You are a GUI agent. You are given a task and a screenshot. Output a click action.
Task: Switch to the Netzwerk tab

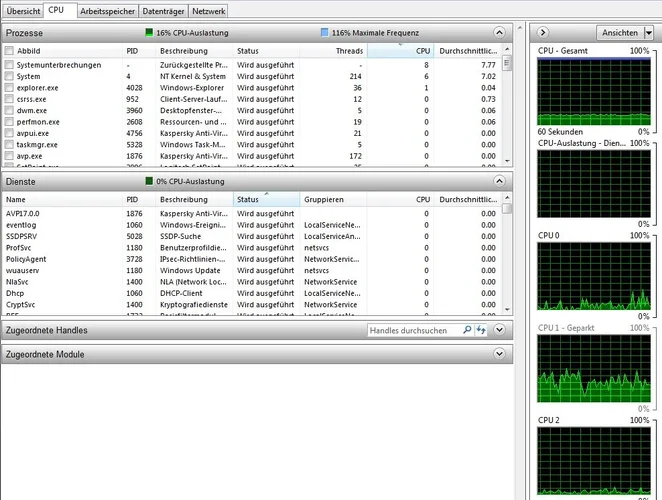pyautogui.click(x=209, y=11)
